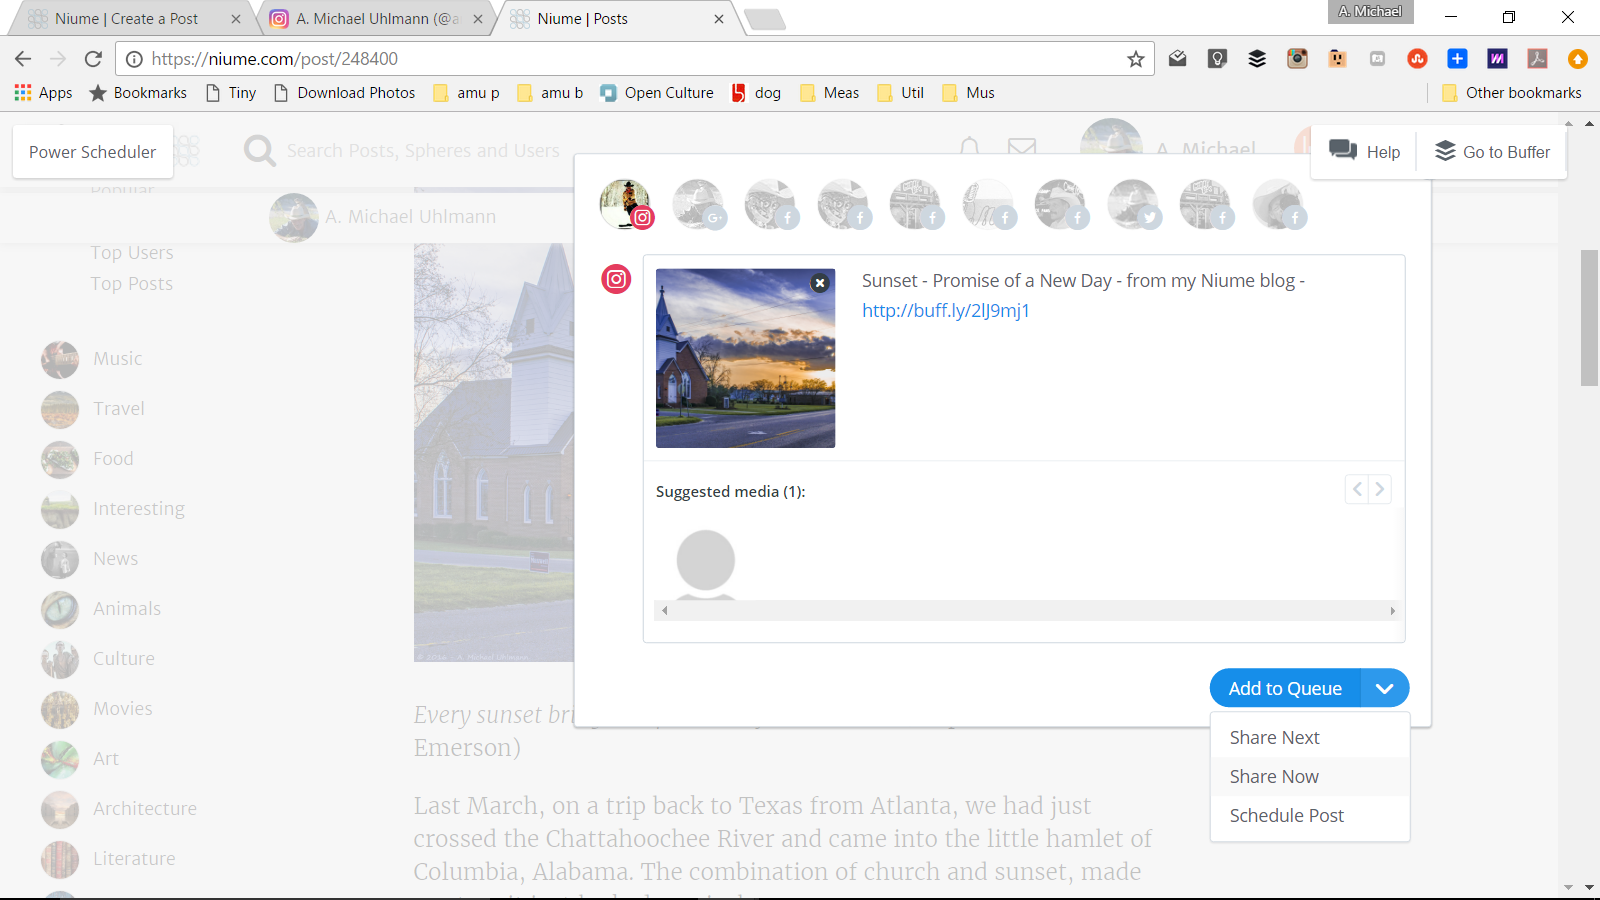
Task: Click the Help chat icon
Action: (1342, 151)
